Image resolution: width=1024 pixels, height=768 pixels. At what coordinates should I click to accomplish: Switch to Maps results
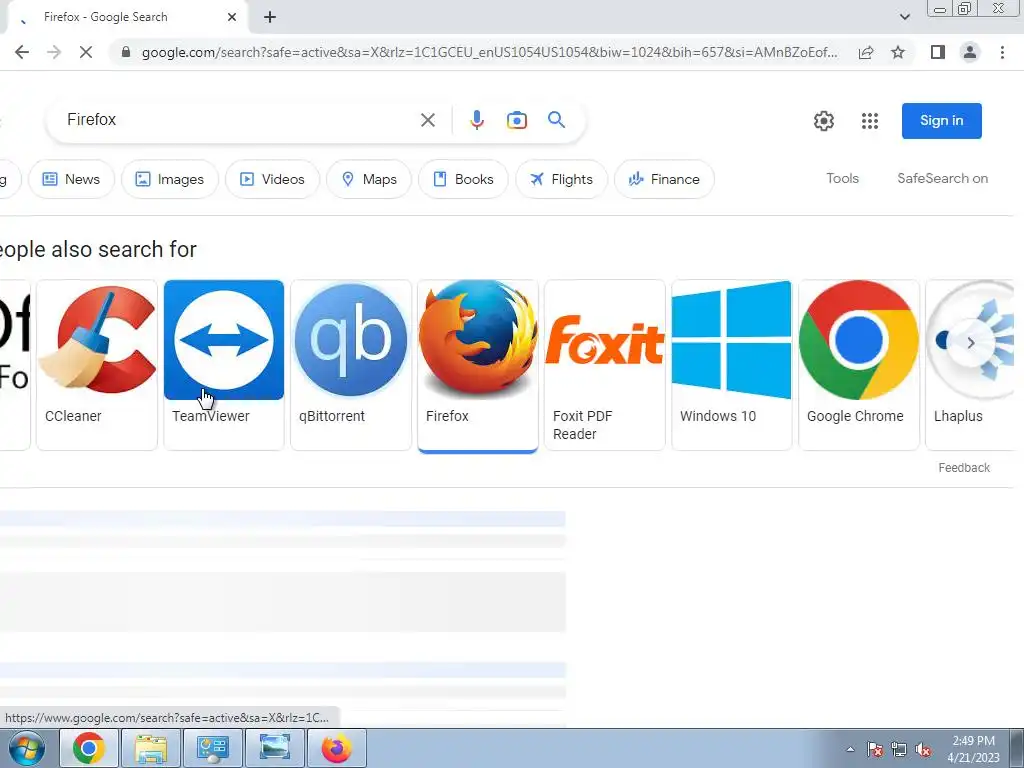click(x=369, y=179)
